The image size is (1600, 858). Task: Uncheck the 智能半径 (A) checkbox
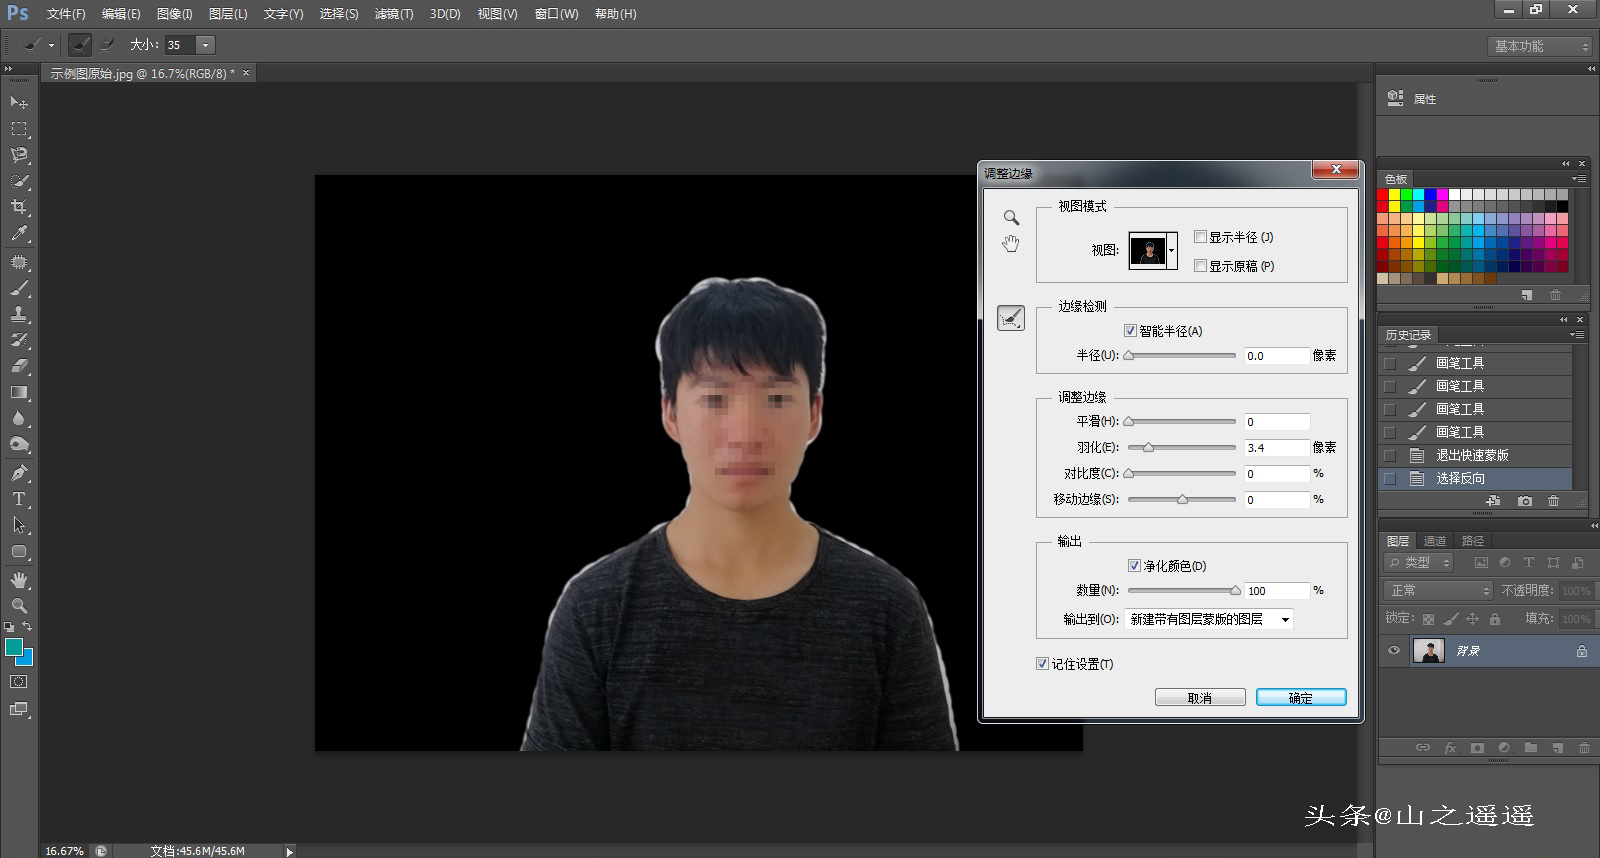tap(1130, 331)
